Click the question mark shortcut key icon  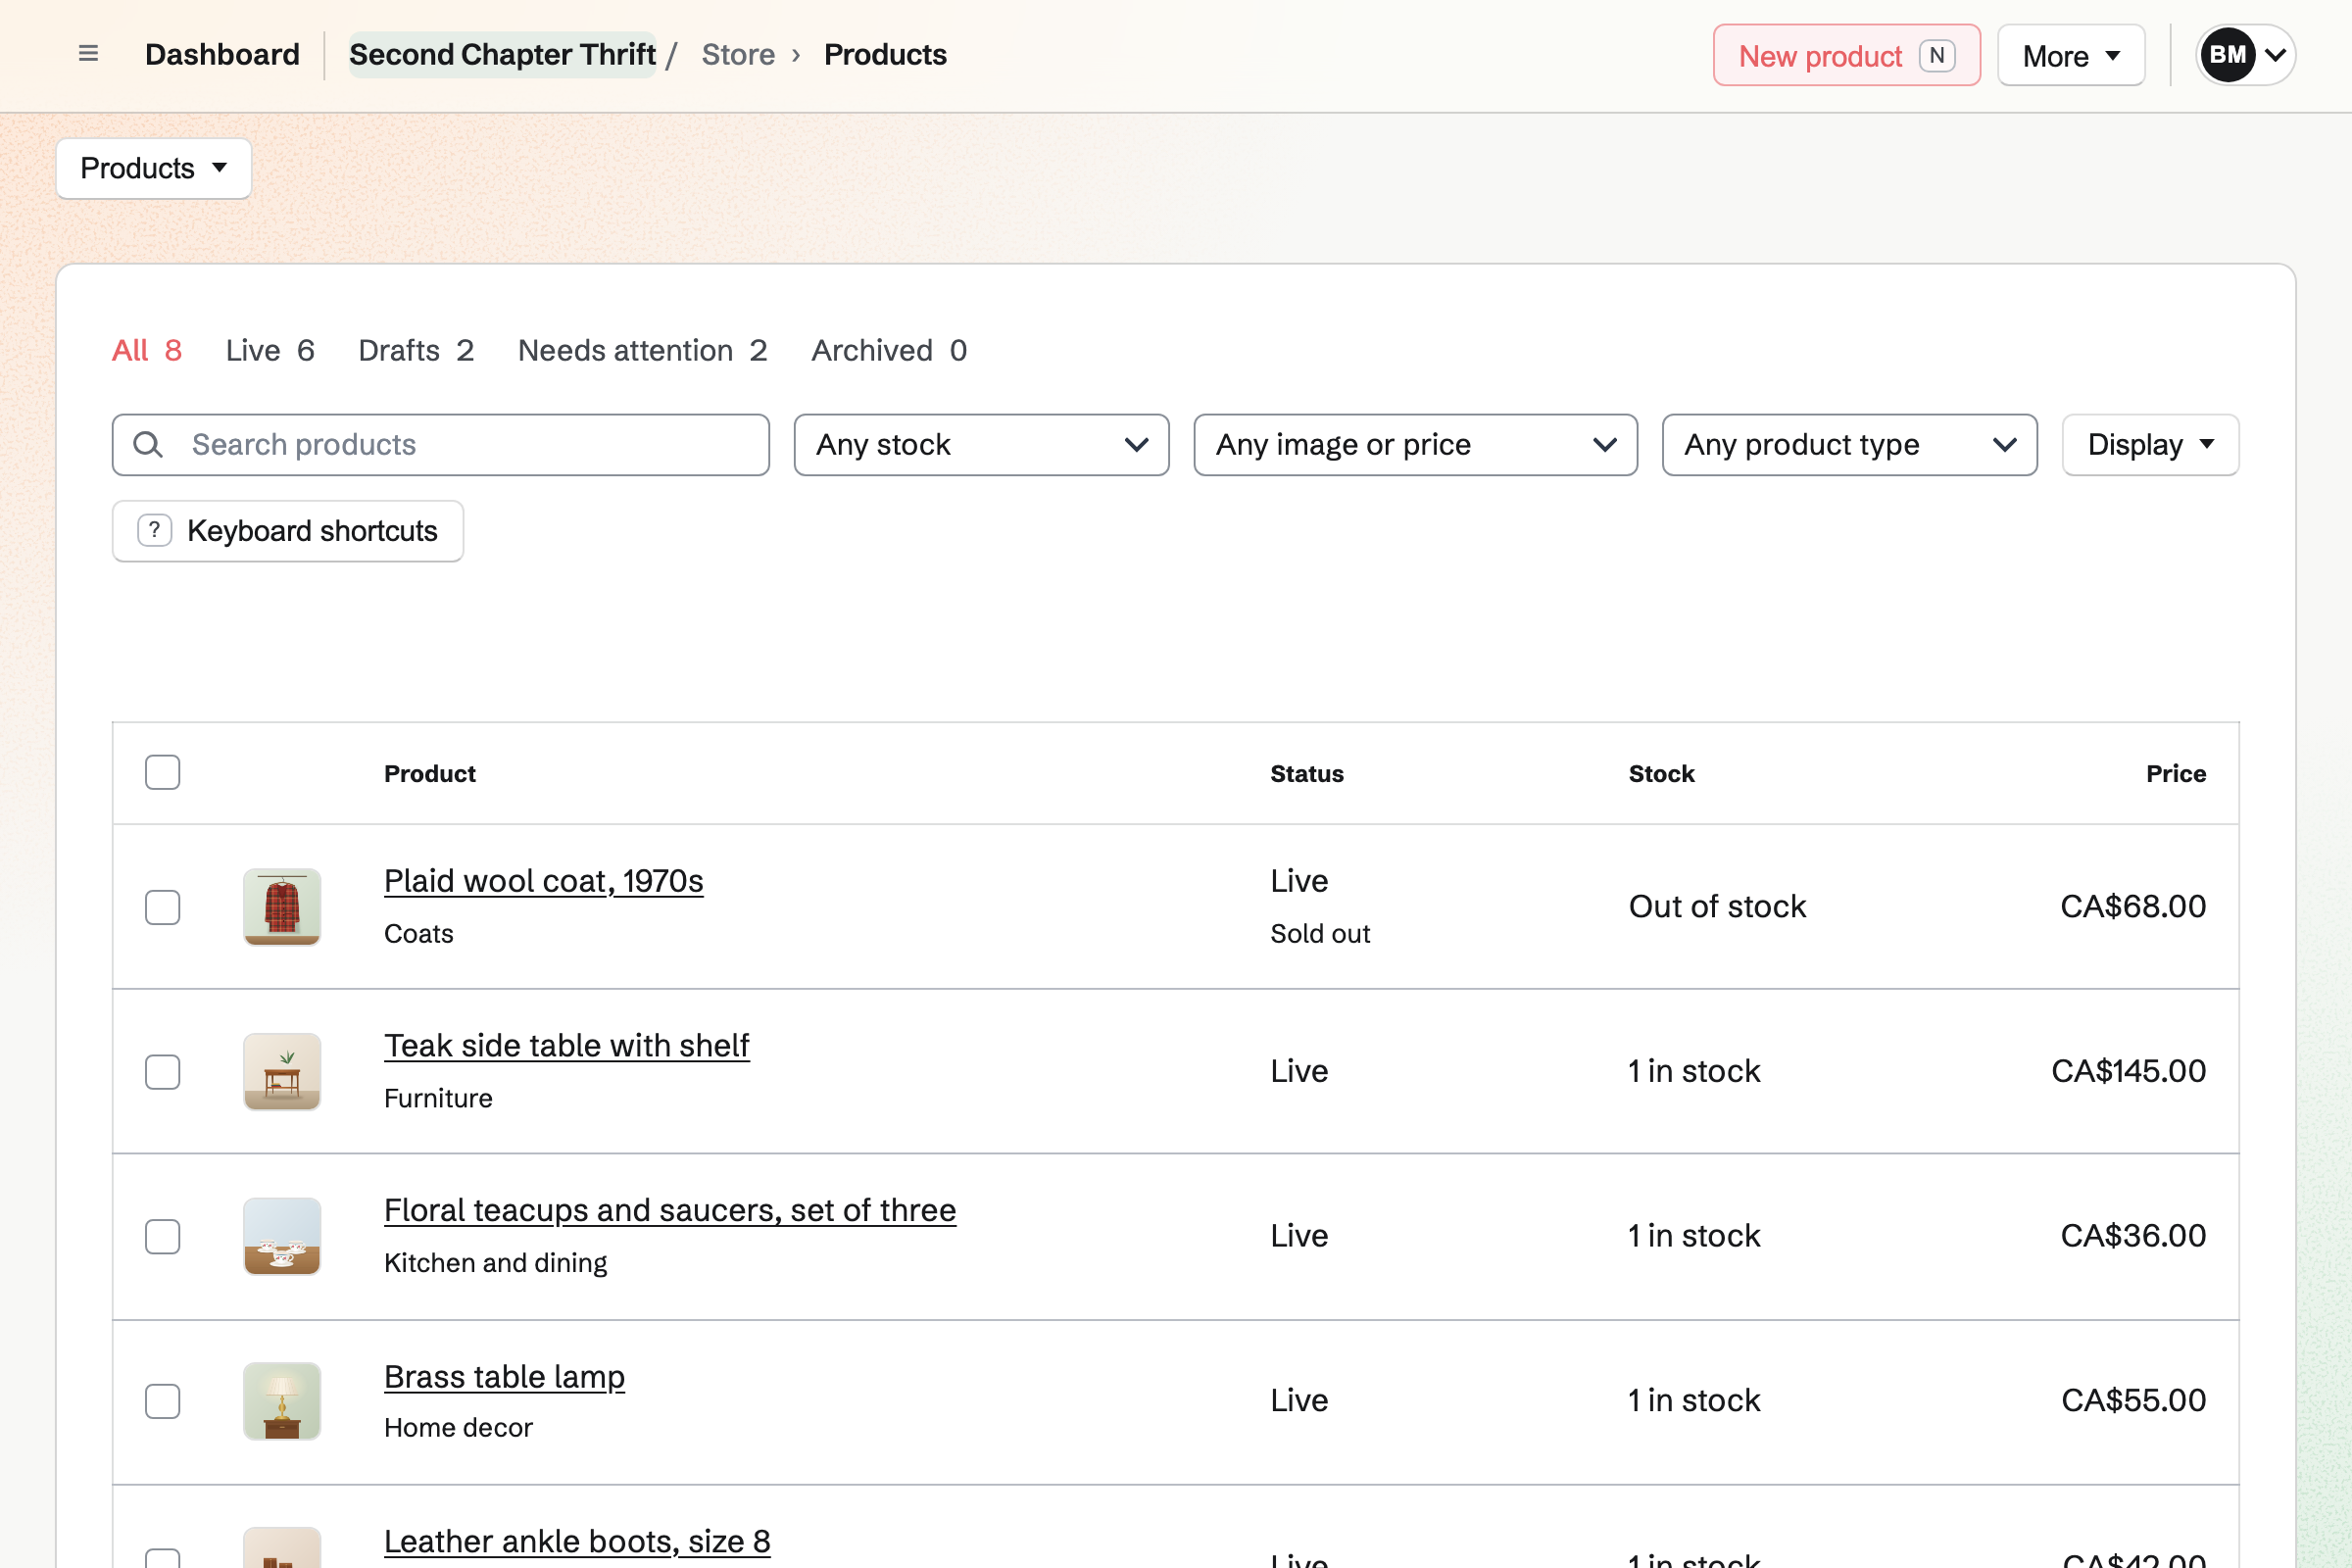tap(154, 531)
